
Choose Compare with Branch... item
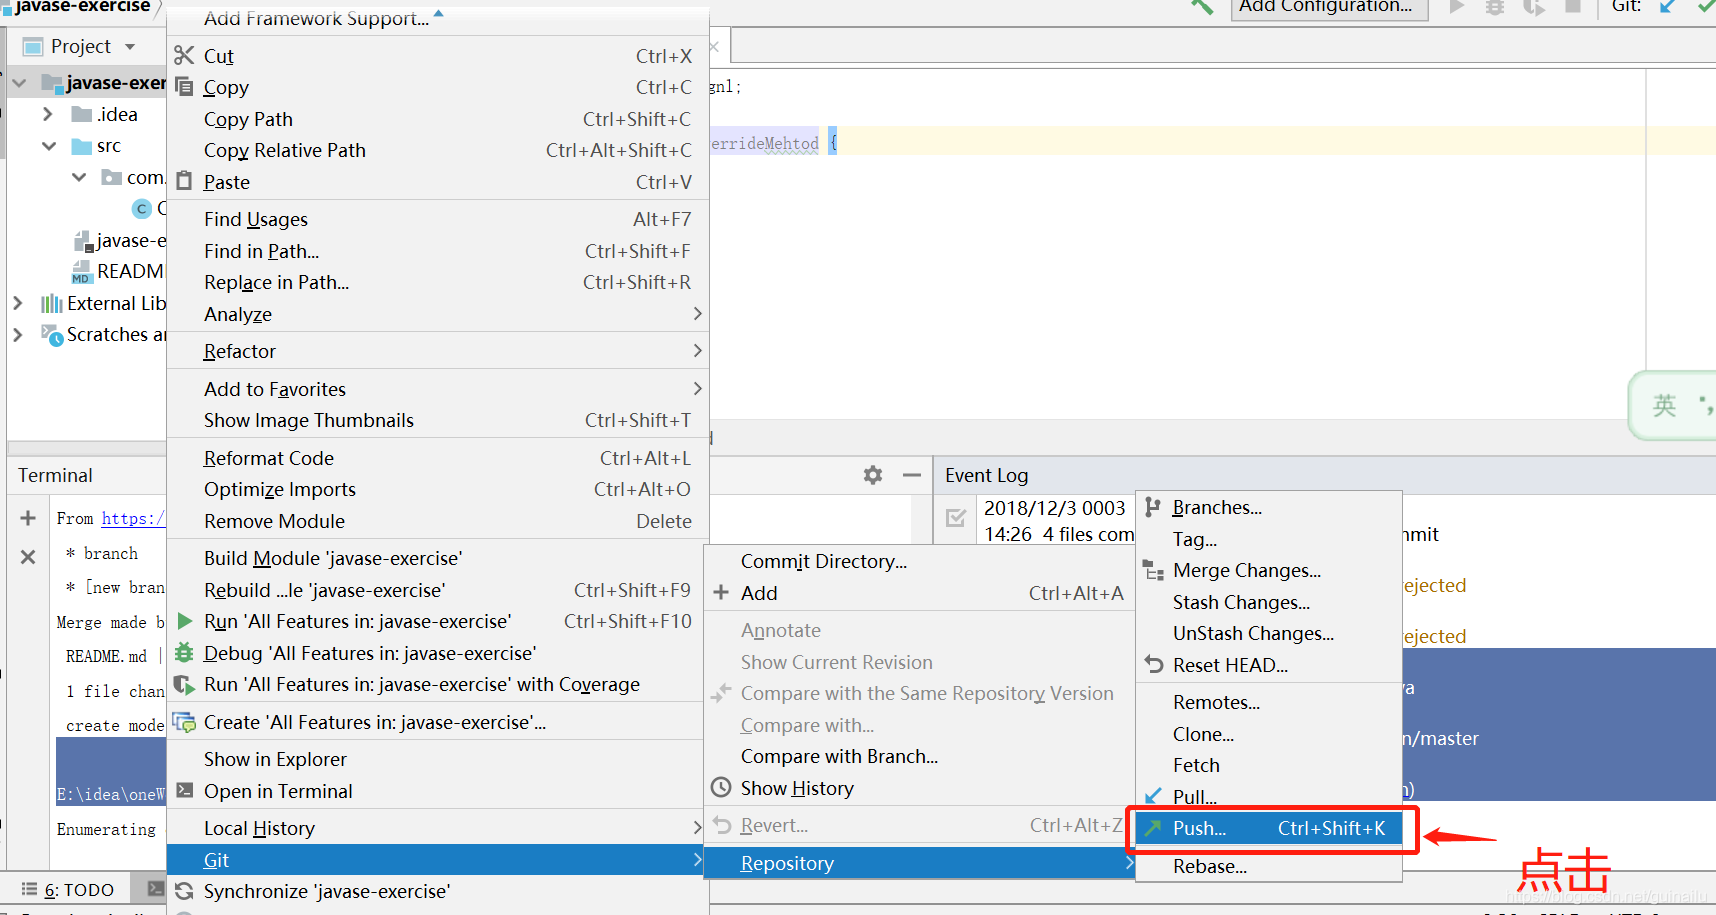pyautogui.click(x=921, y=756)
